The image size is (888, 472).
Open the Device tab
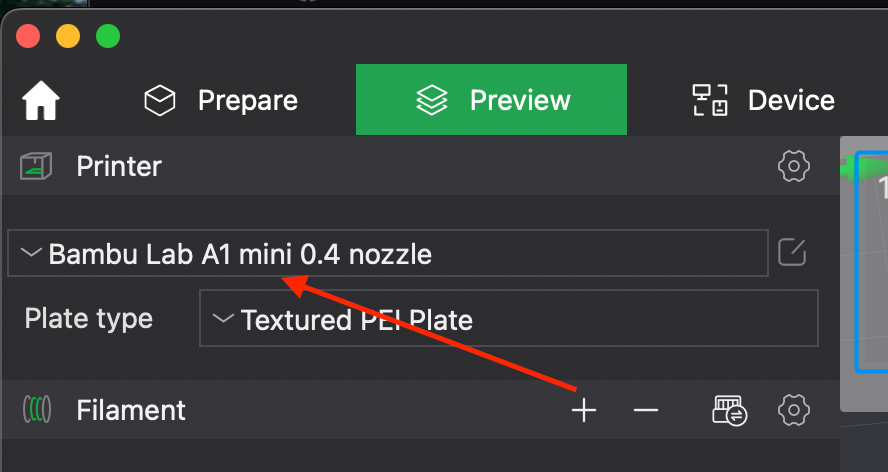pyautogui.click(x=763, y=101)
